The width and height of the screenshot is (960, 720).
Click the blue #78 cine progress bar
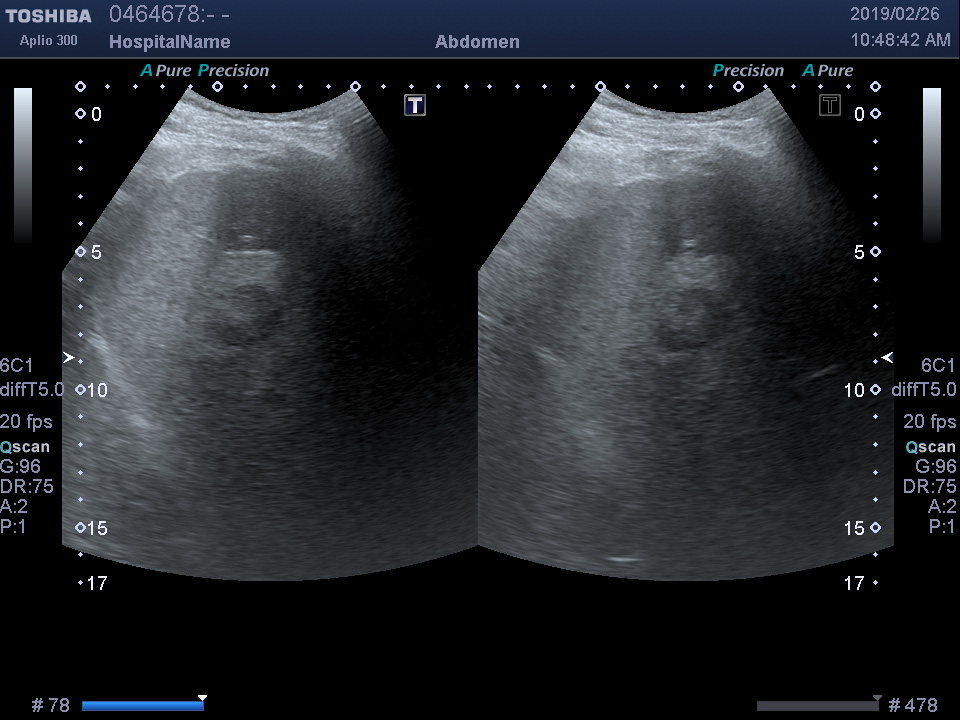(x=142, y=706)
